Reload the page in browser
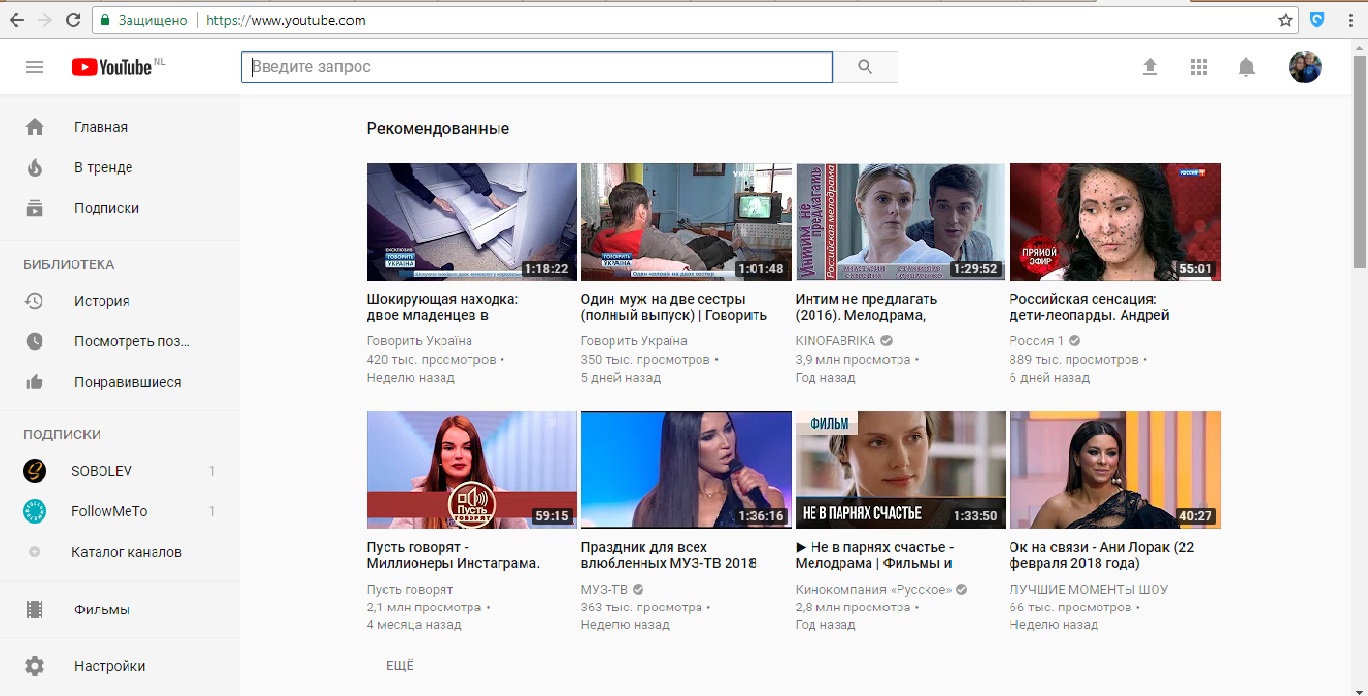The height and width of the screenshot is (696, 1368). coord(73,20)
